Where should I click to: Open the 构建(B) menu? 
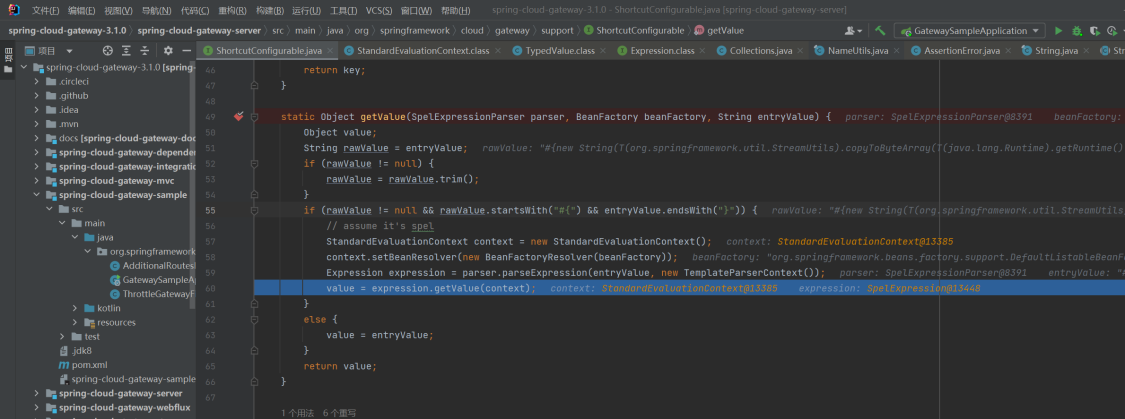[270, 11]
